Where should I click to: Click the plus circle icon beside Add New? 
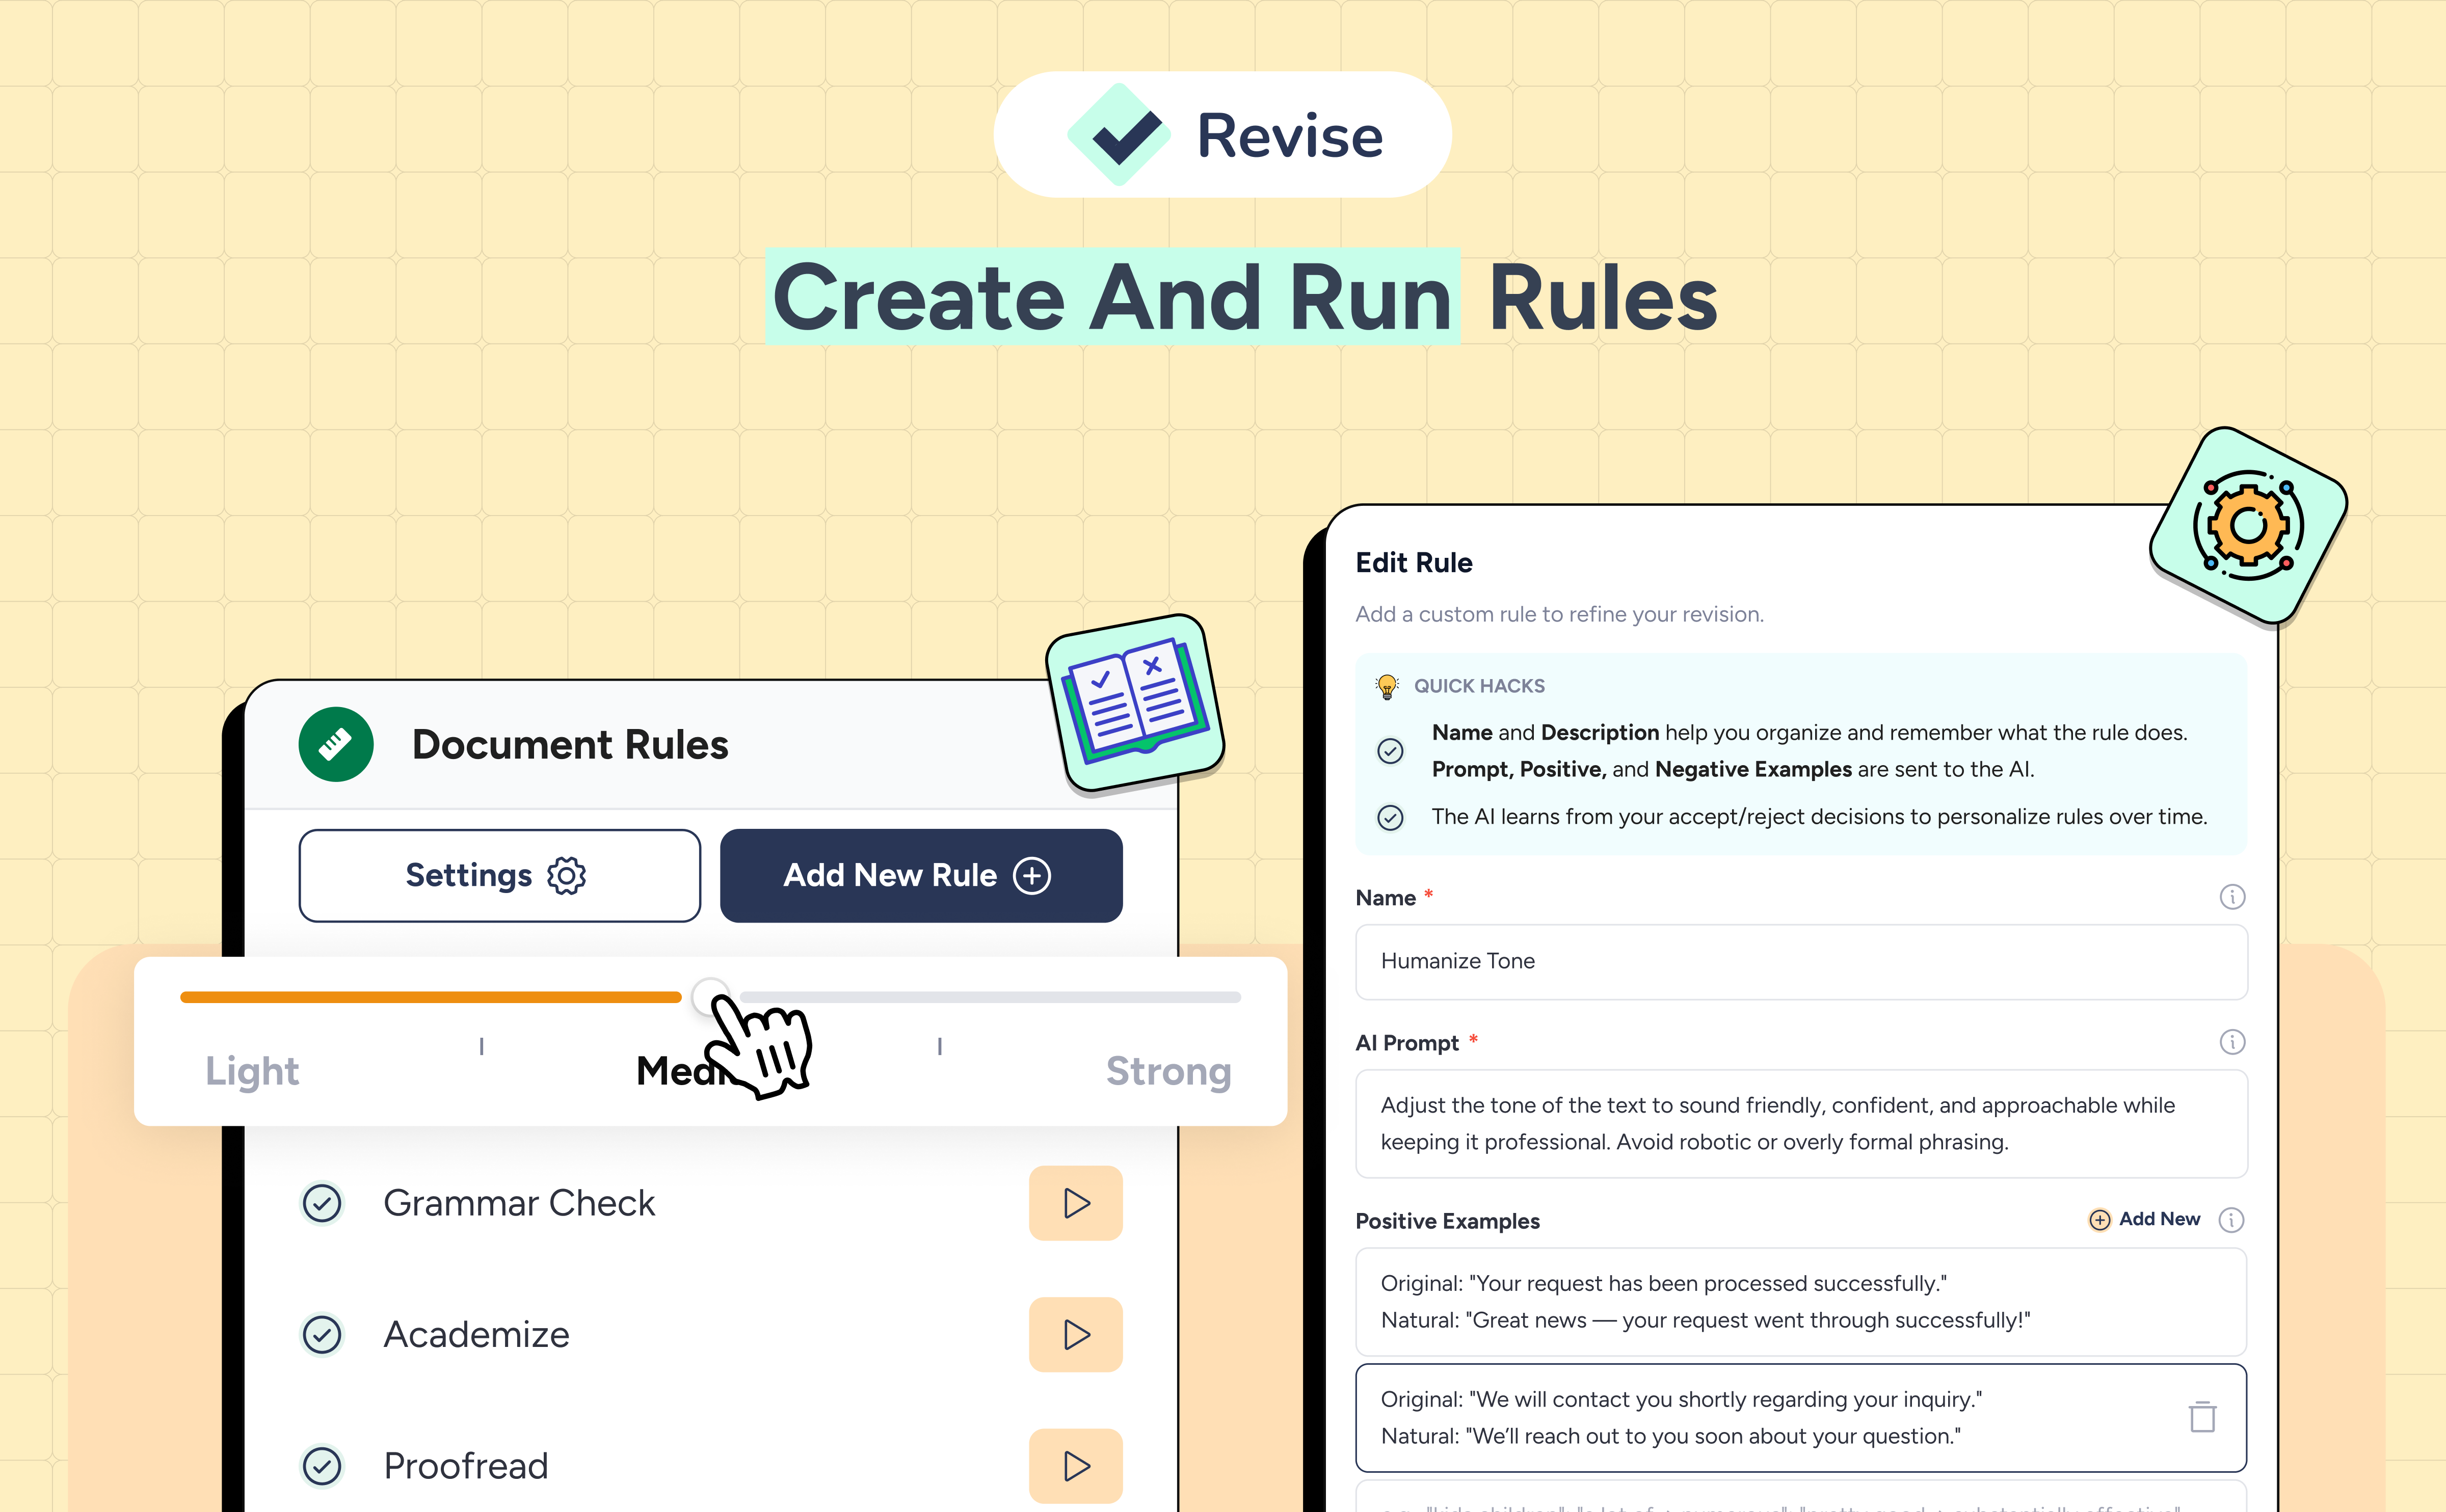(2100, 1220)
